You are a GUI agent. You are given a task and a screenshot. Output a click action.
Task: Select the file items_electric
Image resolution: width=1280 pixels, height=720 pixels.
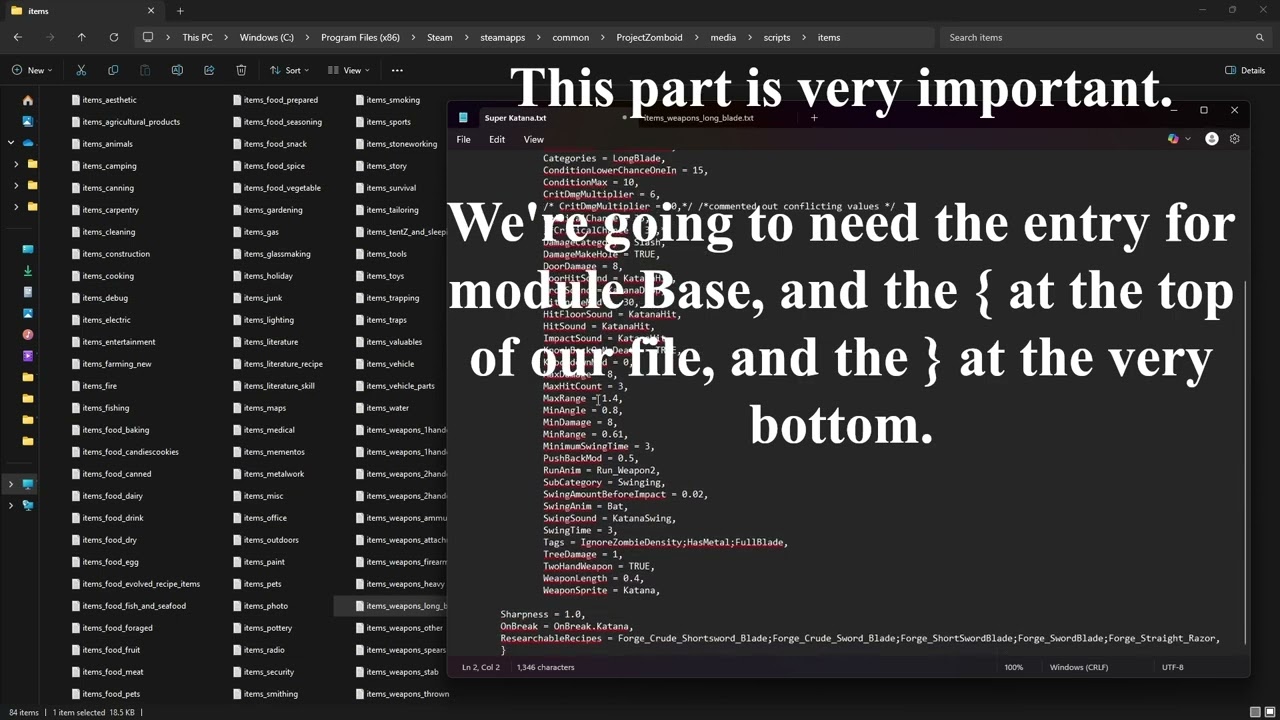click(x=101, y=320)
